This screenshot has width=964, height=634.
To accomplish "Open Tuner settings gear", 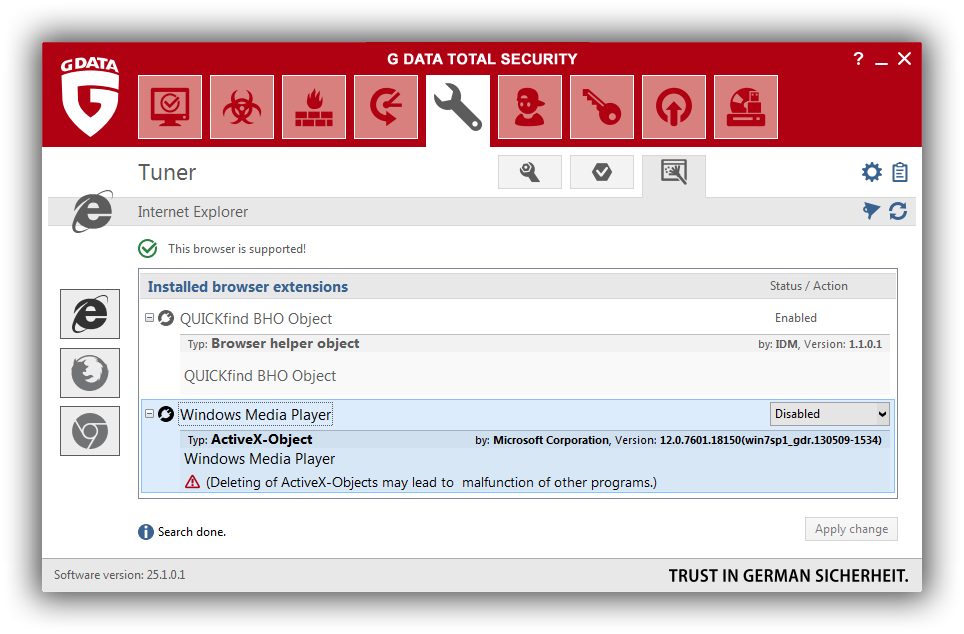I will pos(871,172).
